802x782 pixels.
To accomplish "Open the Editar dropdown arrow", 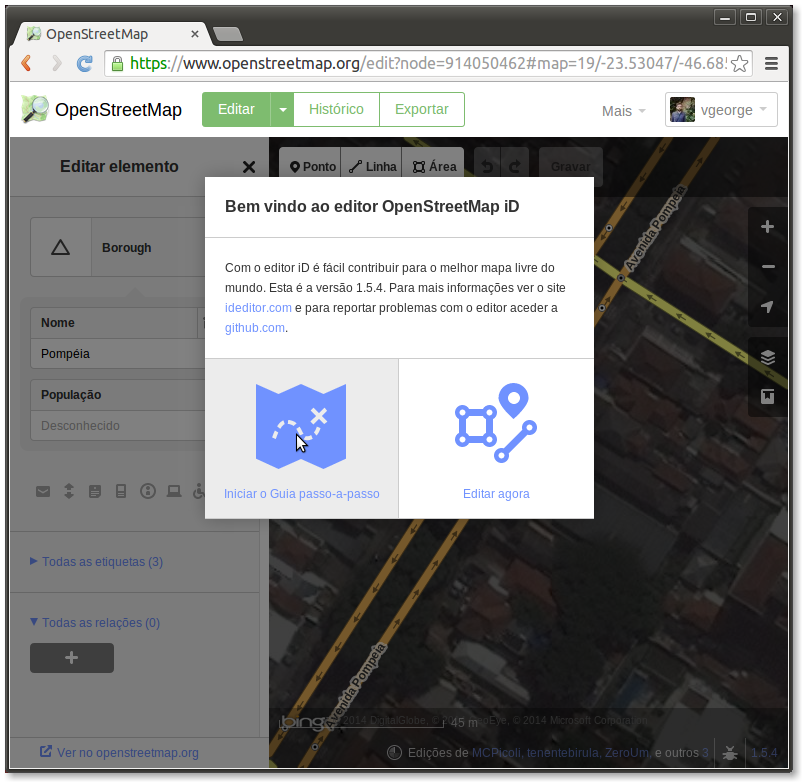I will click(282, 109).
